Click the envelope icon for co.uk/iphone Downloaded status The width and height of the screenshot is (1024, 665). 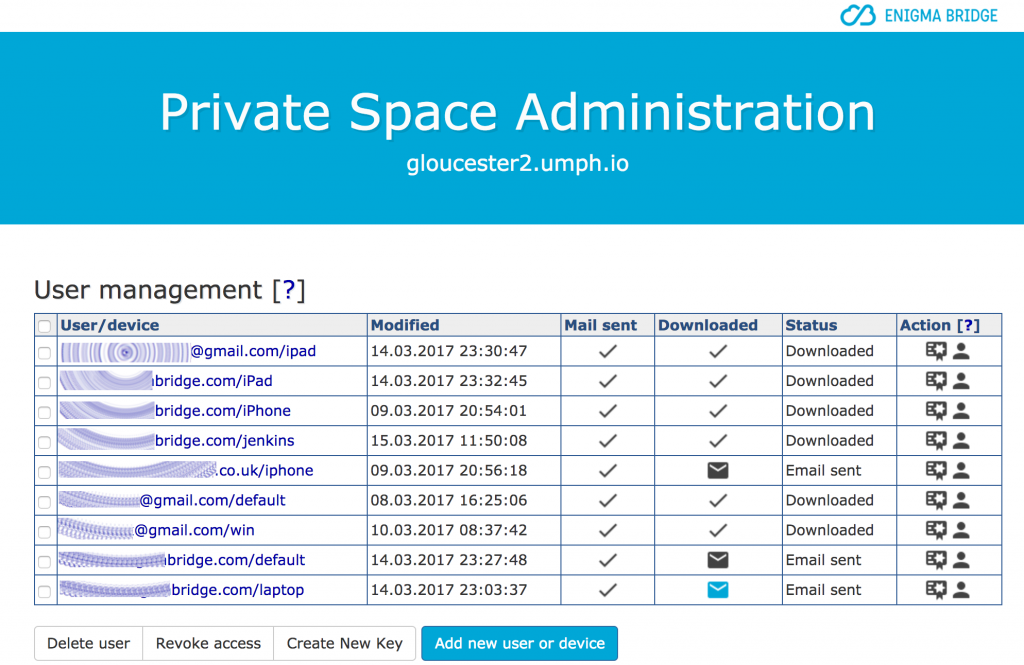pos(717,470)
